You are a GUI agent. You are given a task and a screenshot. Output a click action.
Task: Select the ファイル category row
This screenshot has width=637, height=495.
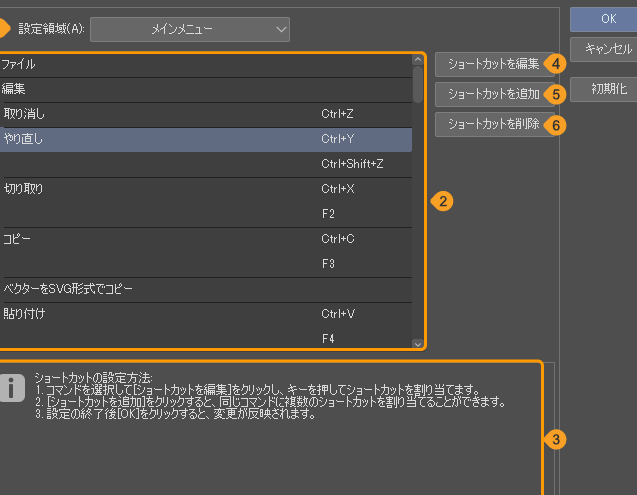pyautogui.click(x=206, y=65)
